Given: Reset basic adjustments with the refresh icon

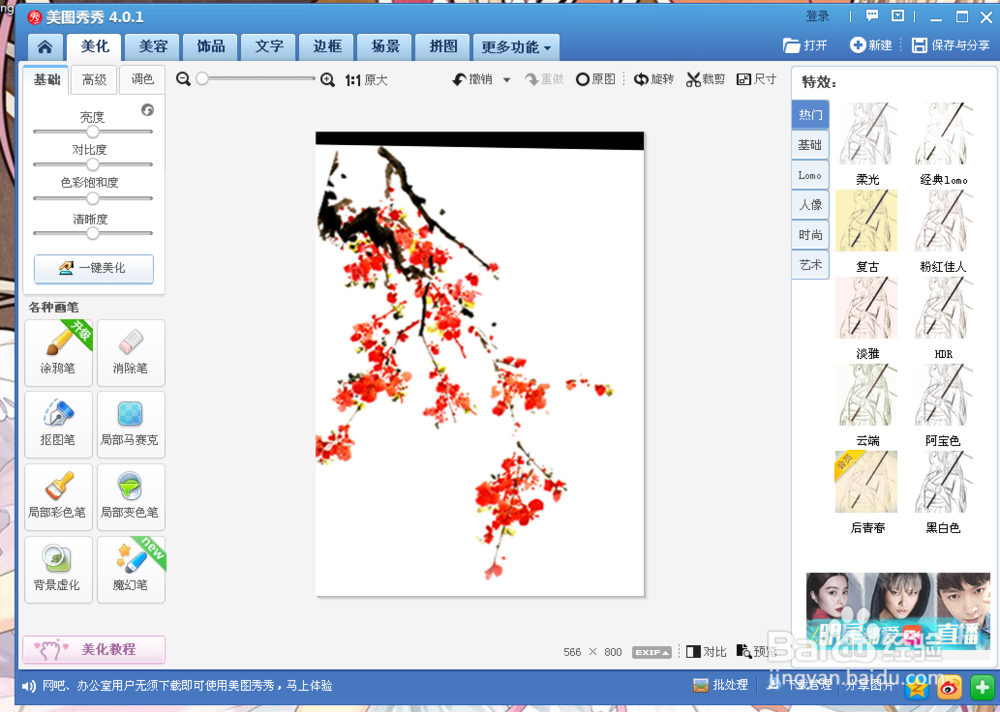Looking at the screenshot, I should (x=147, y=110).
